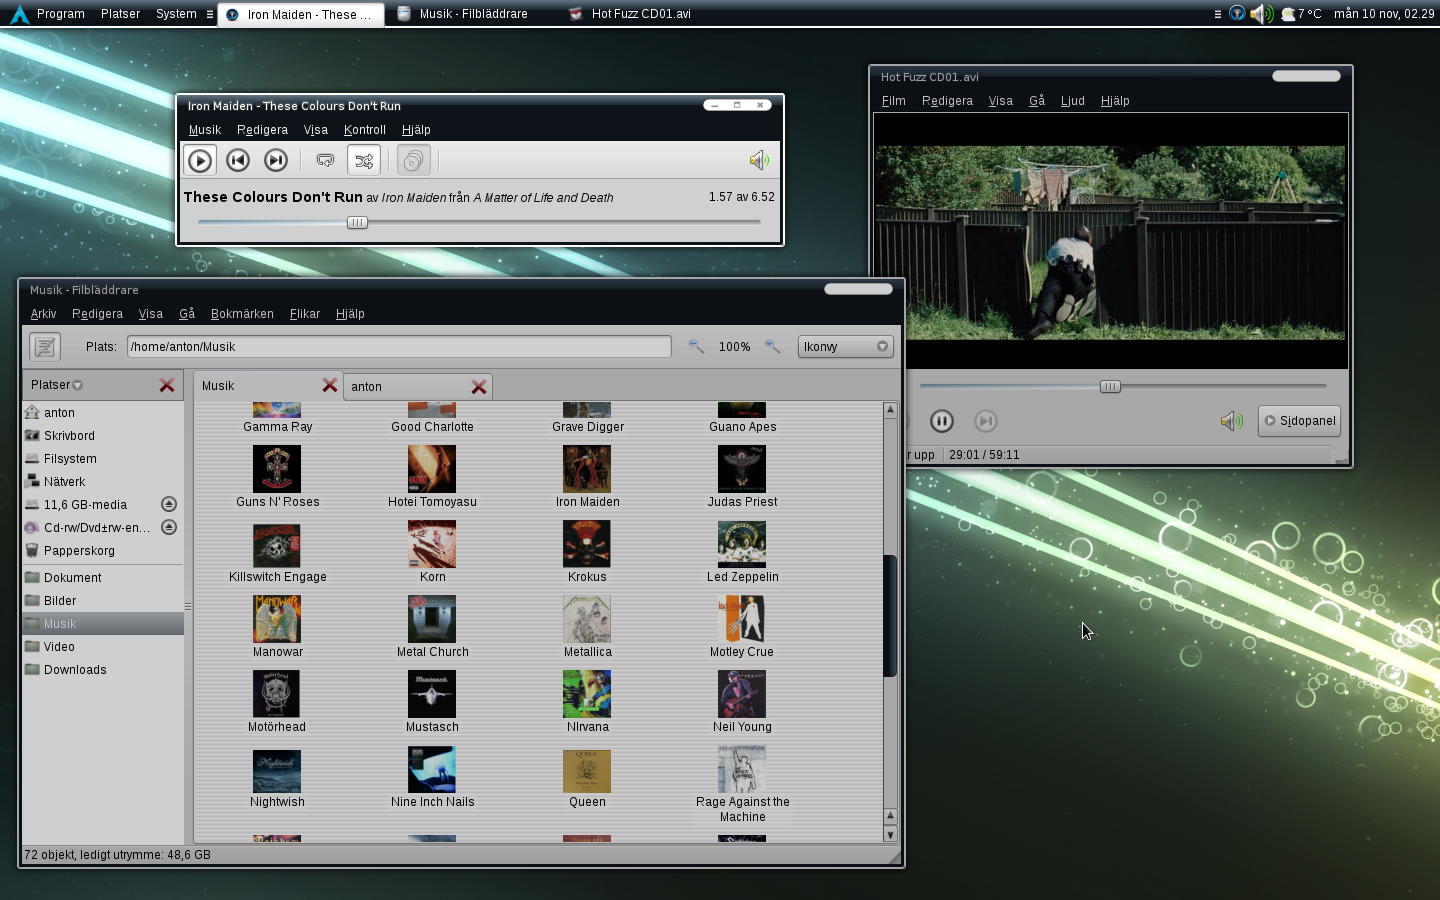Skip to the previous track in the music player
1440x900 pixels.
238,160
